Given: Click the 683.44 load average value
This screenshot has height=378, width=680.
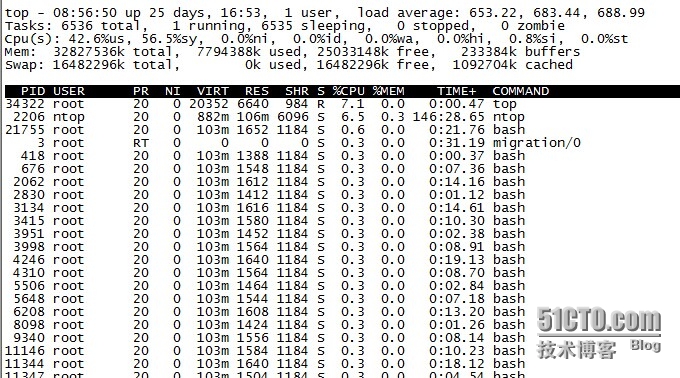Looking at the screenshot, I should click(557, 13).
